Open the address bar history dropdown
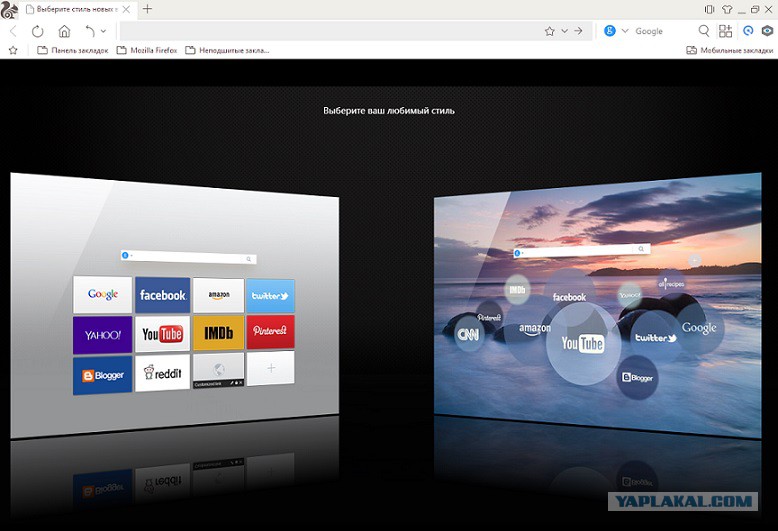The width and height of the screenshot is (778, 531). tap(564, 31)
